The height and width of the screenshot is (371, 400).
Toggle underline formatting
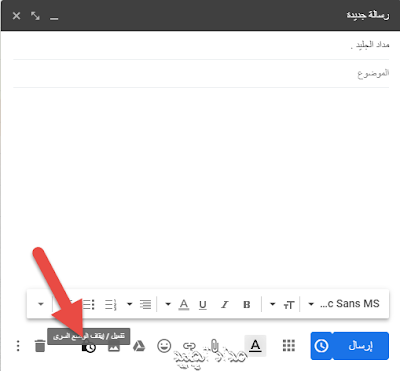point(203,305)
